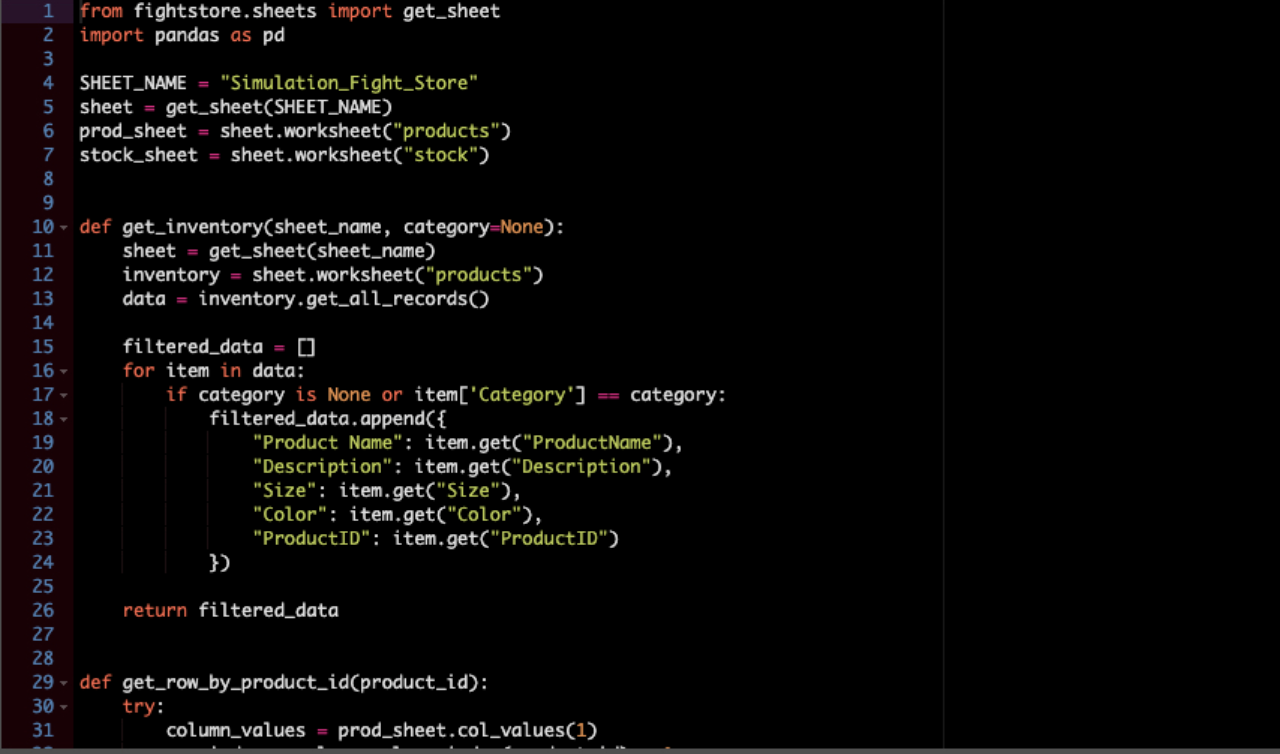Fold the try block at line 30
Screen dimensions: 1280x754
point(64,708)
